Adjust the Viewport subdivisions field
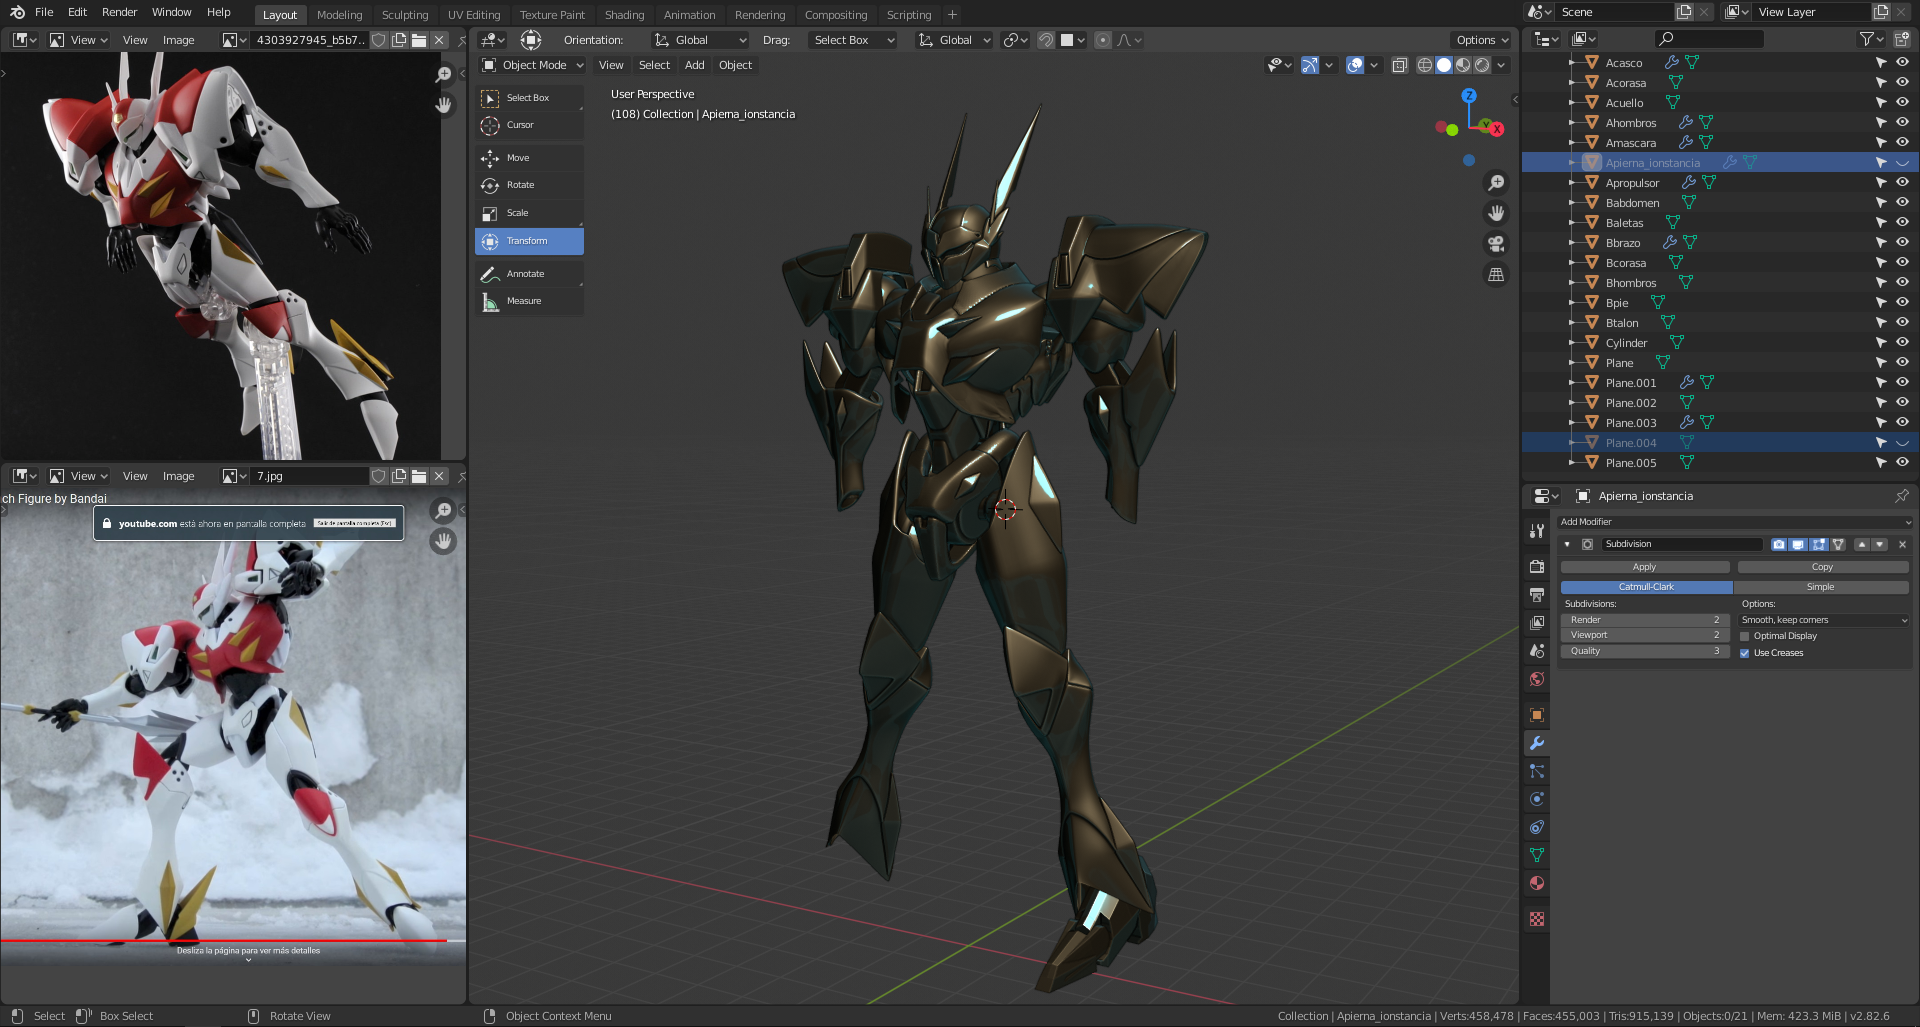 coord(1644,635)
